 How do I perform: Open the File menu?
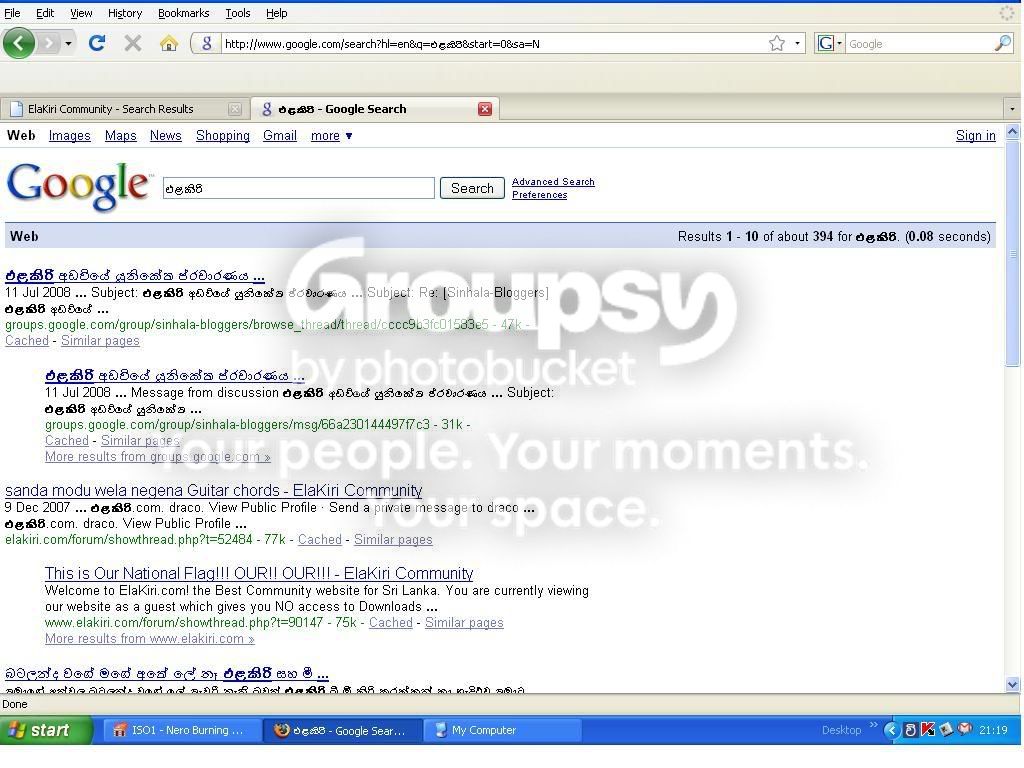[12, 13]
